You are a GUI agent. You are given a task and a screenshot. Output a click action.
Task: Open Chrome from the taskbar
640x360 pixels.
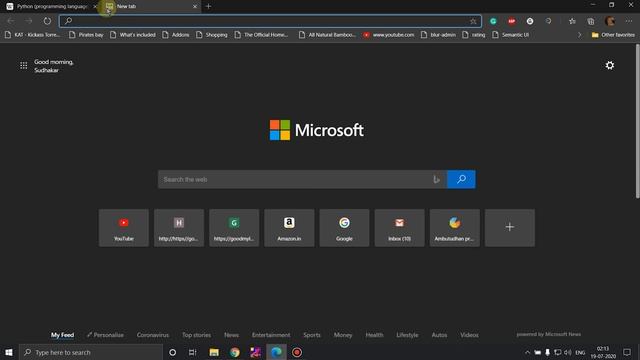pos(235,352)
